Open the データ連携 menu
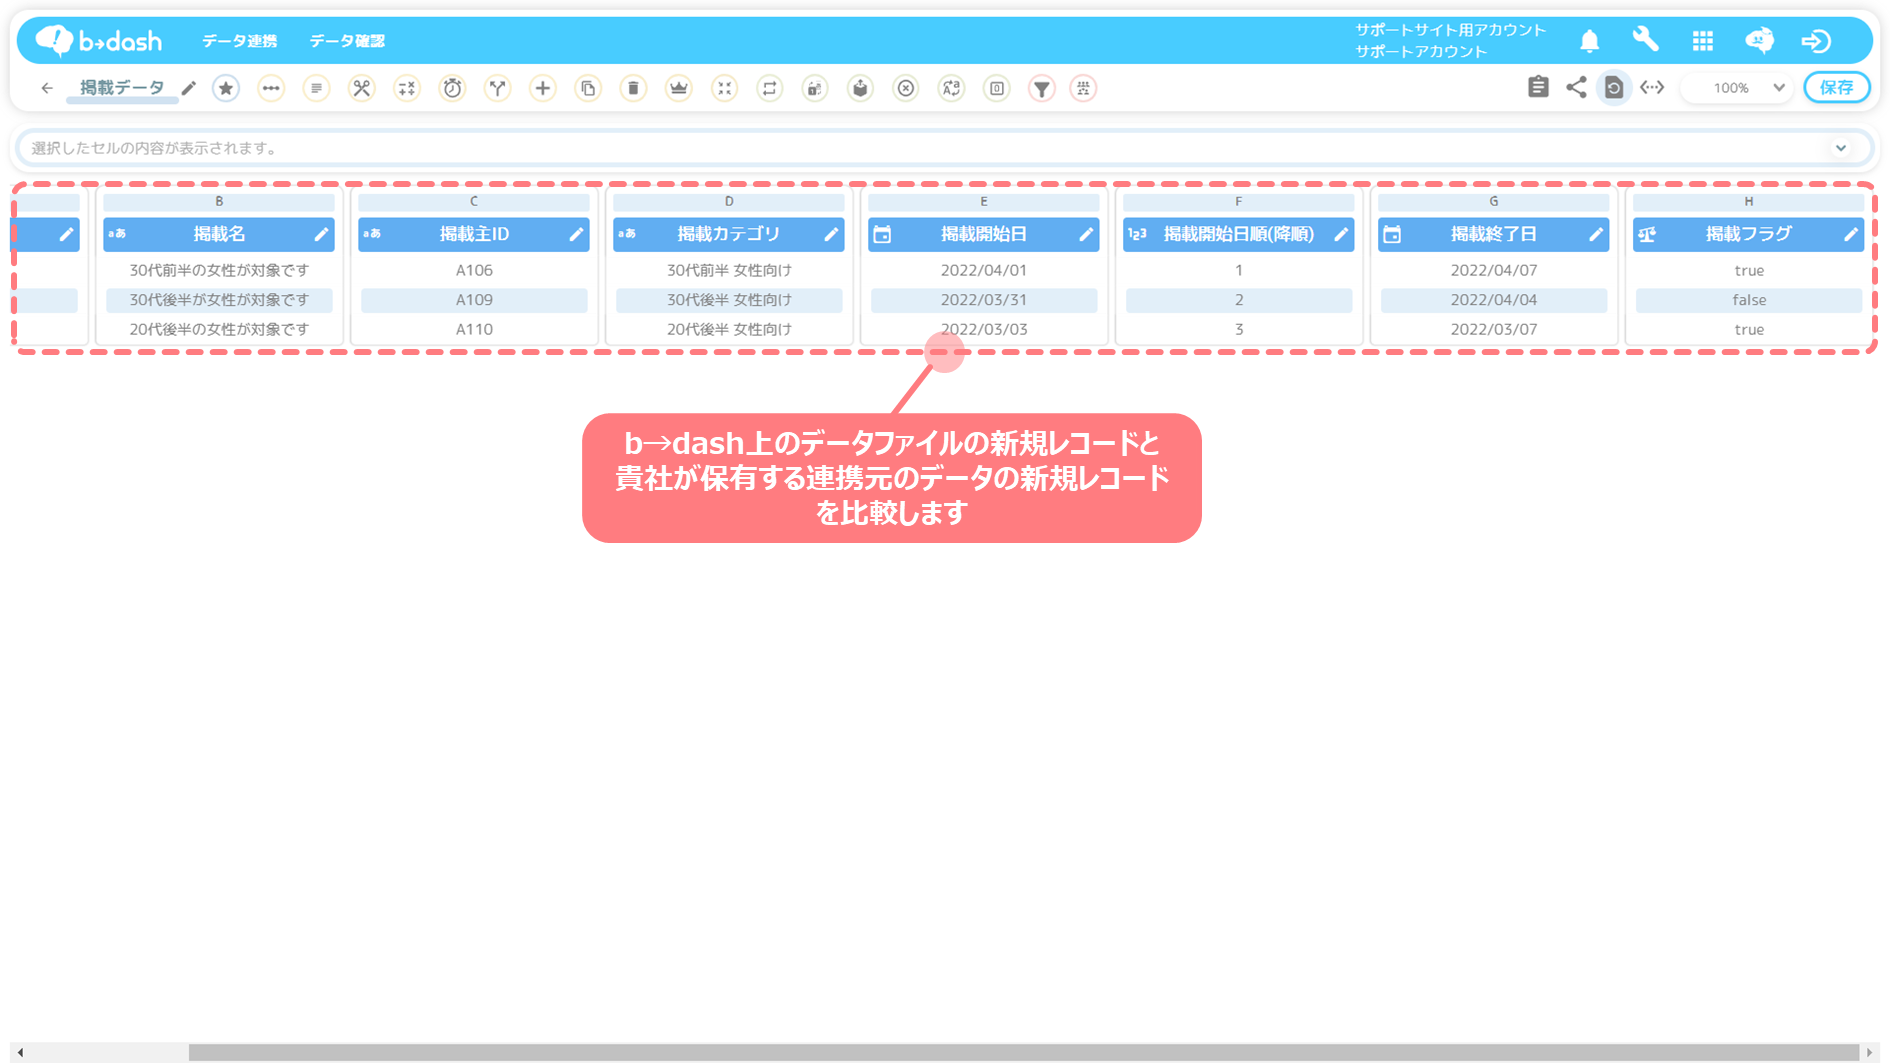The image size is (1890, 1063). 239,41
